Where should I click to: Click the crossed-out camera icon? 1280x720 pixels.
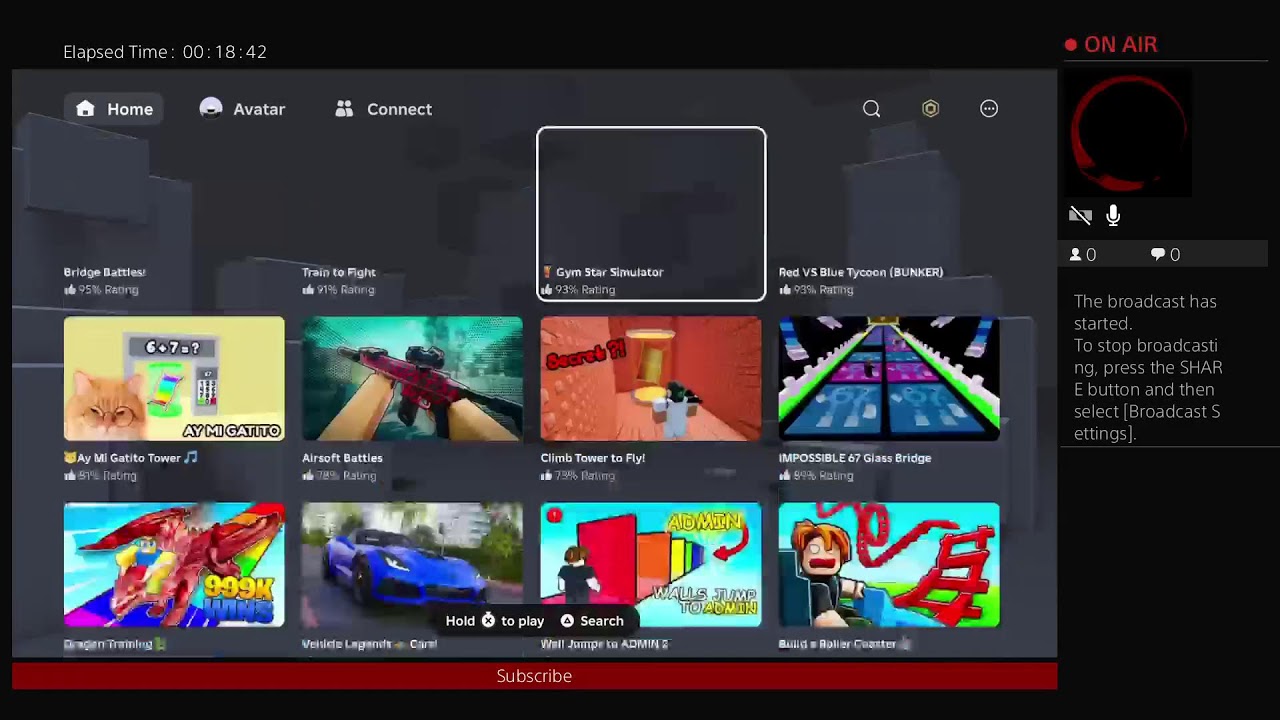point(1080,215)
